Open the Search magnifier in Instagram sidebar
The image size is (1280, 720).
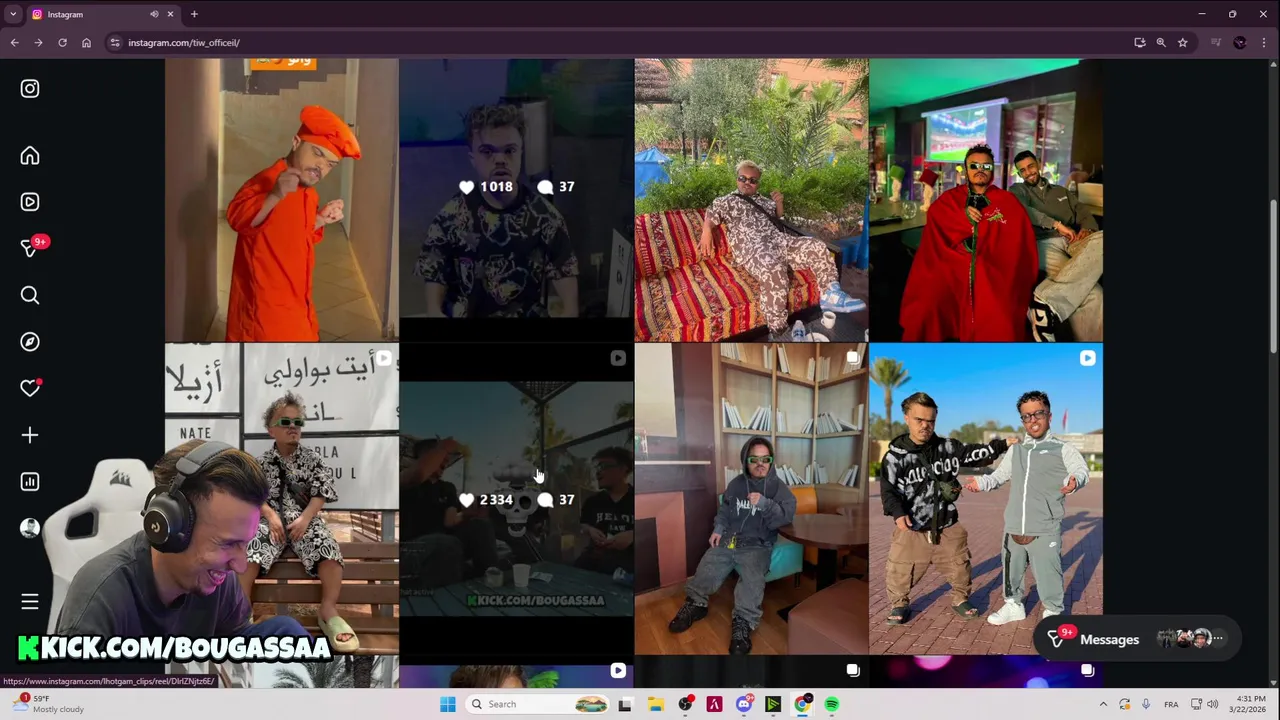(x=30, y=295)
